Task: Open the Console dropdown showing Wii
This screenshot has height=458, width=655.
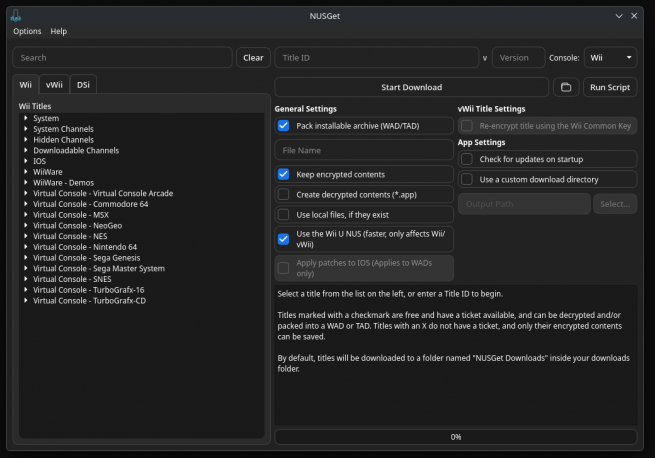Action: point(610,58)
